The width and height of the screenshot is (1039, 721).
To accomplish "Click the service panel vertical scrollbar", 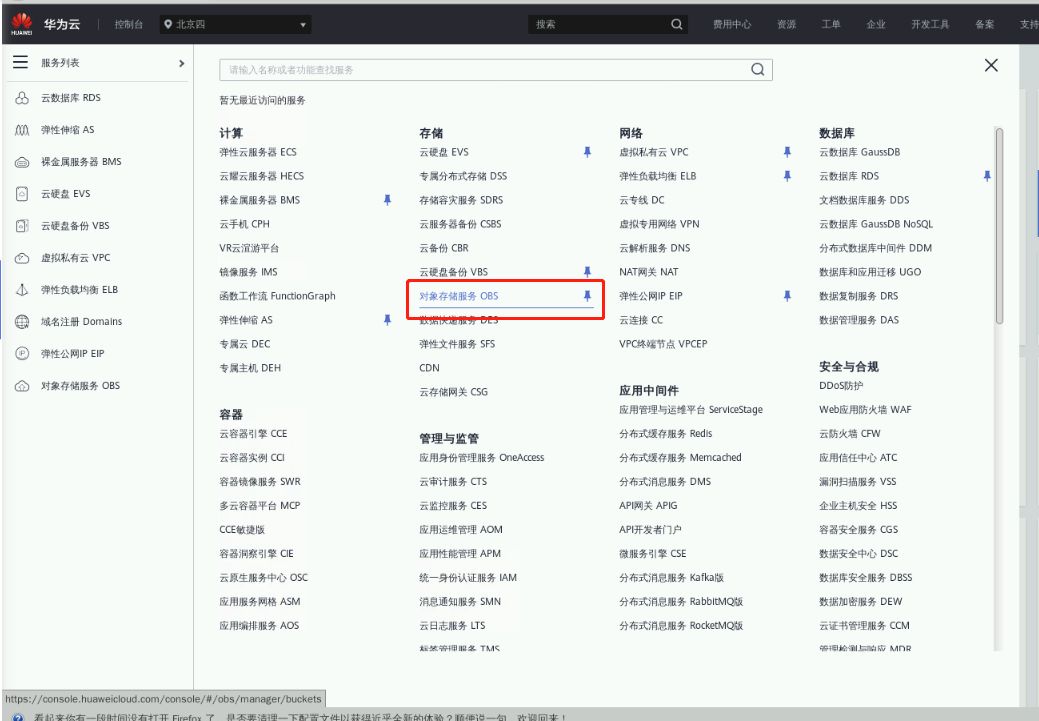I will [999, 225].
